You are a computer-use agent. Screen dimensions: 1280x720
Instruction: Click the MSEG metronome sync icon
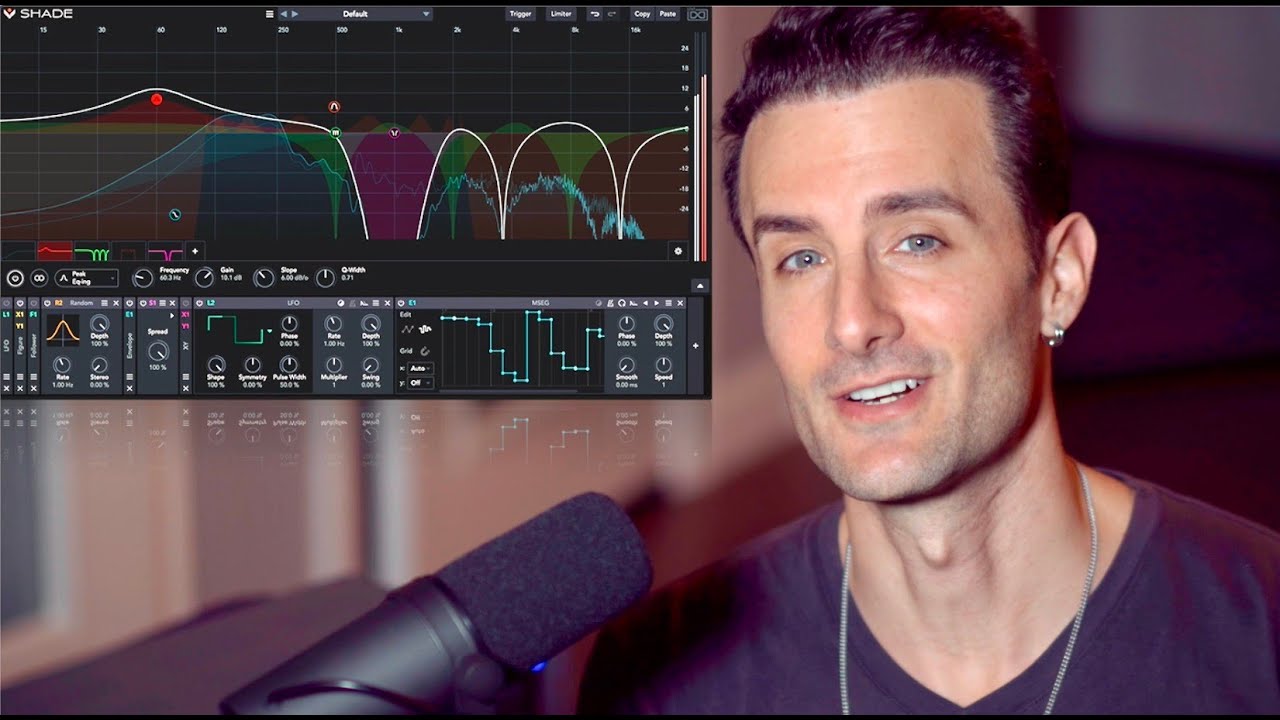[610, 303]
